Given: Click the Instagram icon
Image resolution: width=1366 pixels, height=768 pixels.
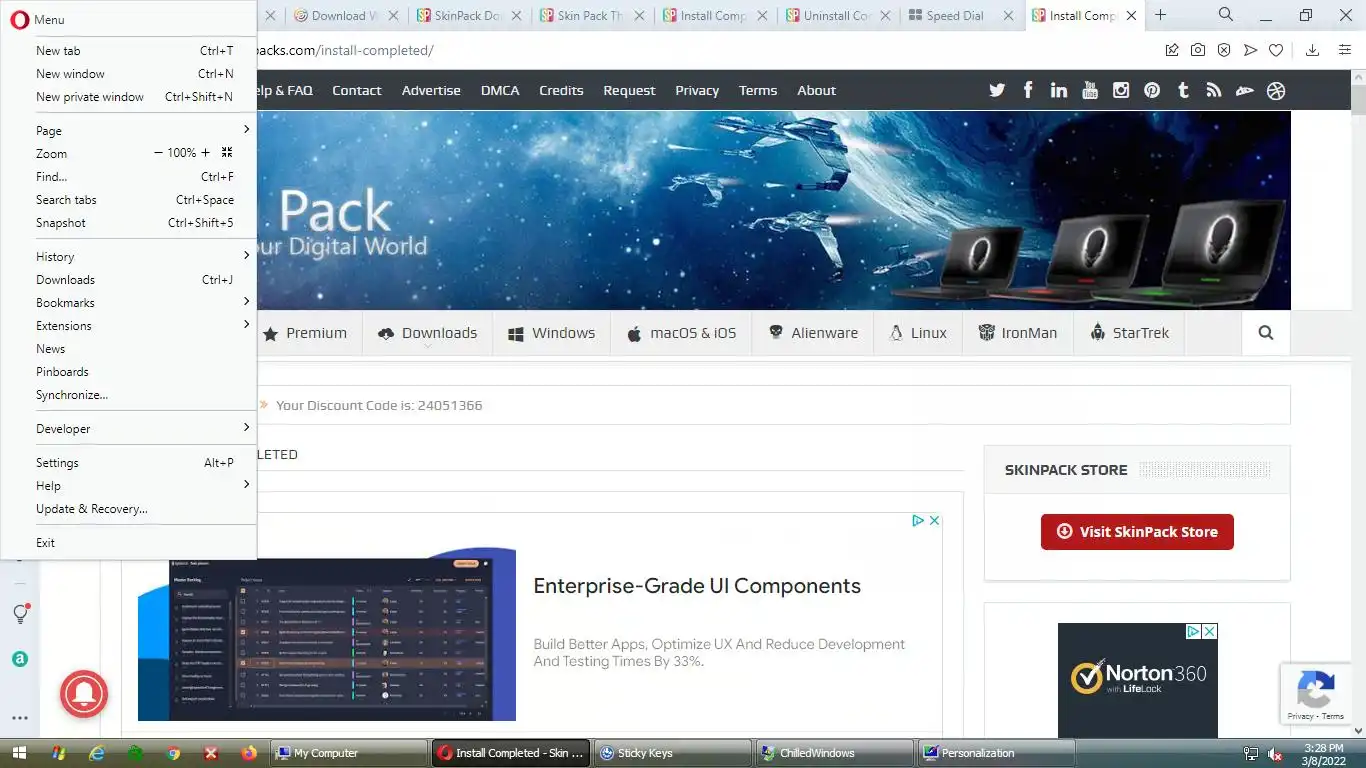Looking at the screenshot, I should (1121, 90).
